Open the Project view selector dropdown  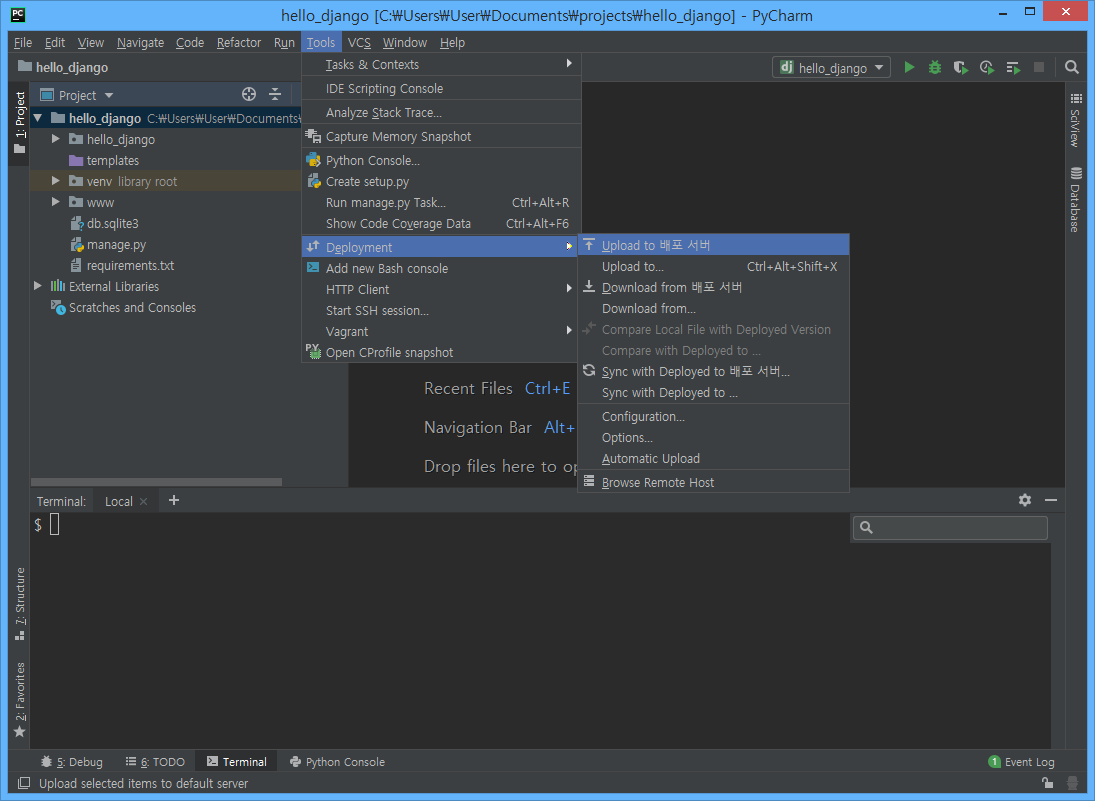[x=77, y=95]
